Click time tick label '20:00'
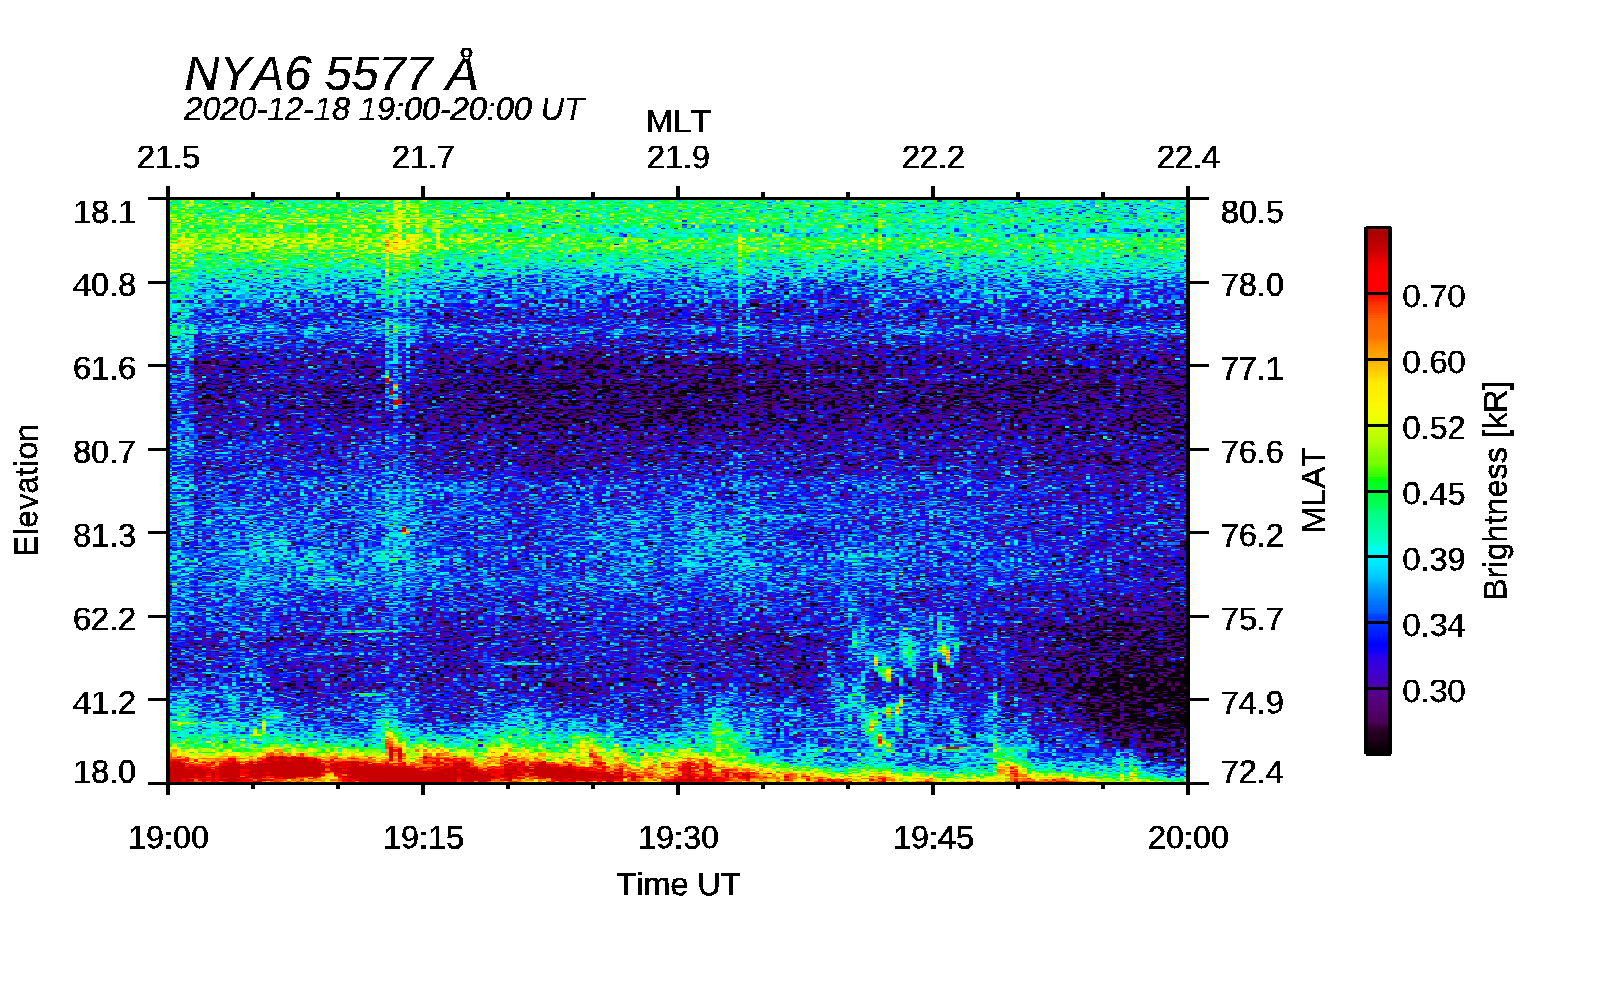Viewport: 1600px width, 1000px height. click(1188, 838)
